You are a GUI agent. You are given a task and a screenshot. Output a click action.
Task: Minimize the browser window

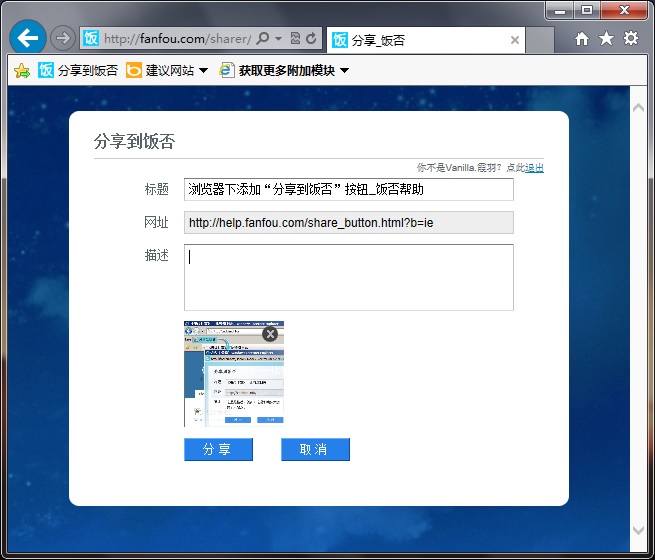560,10
